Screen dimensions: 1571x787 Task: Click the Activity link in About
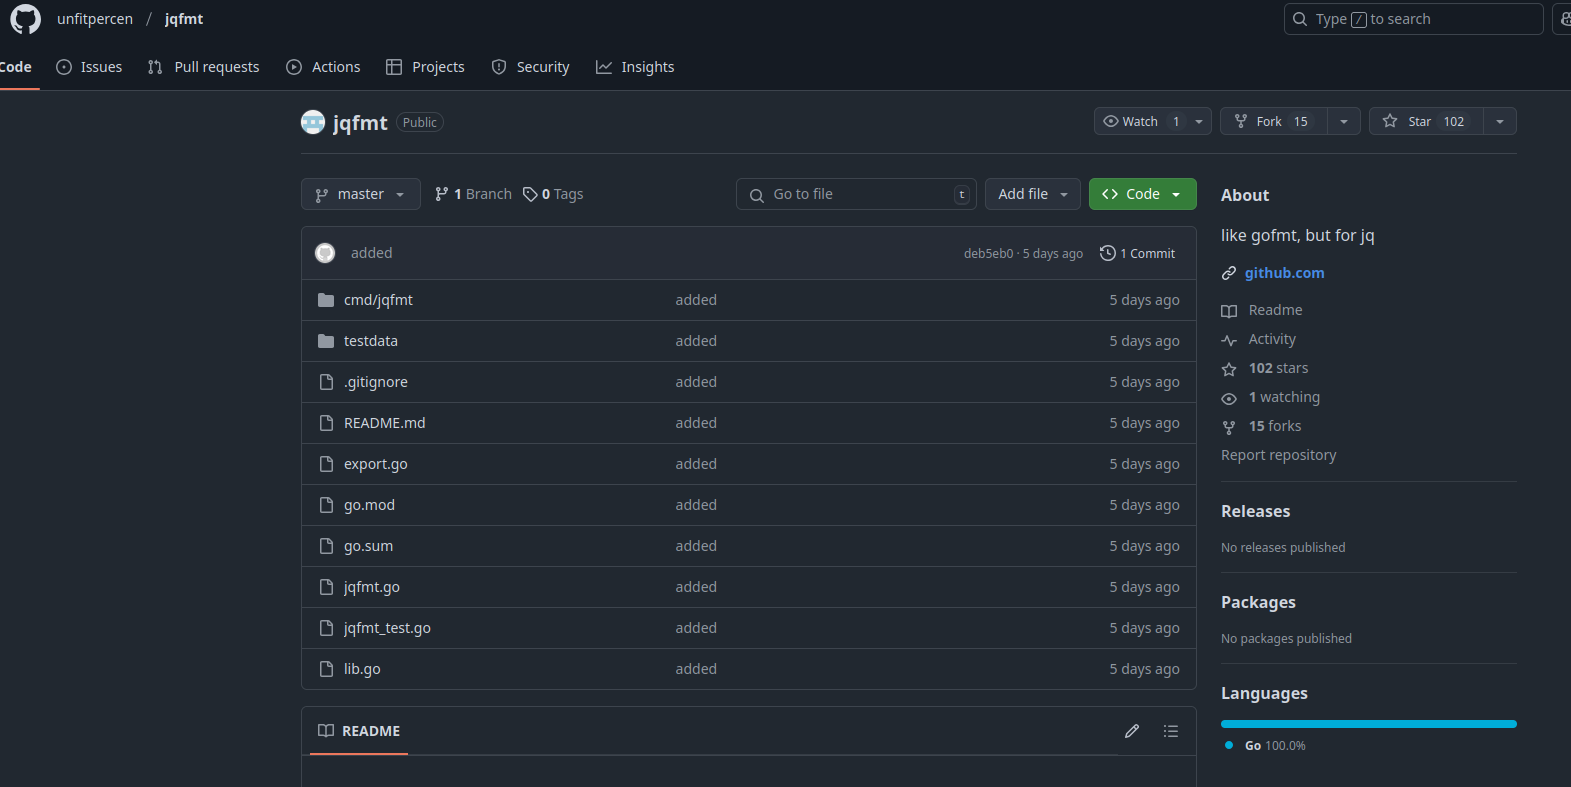1258,339
